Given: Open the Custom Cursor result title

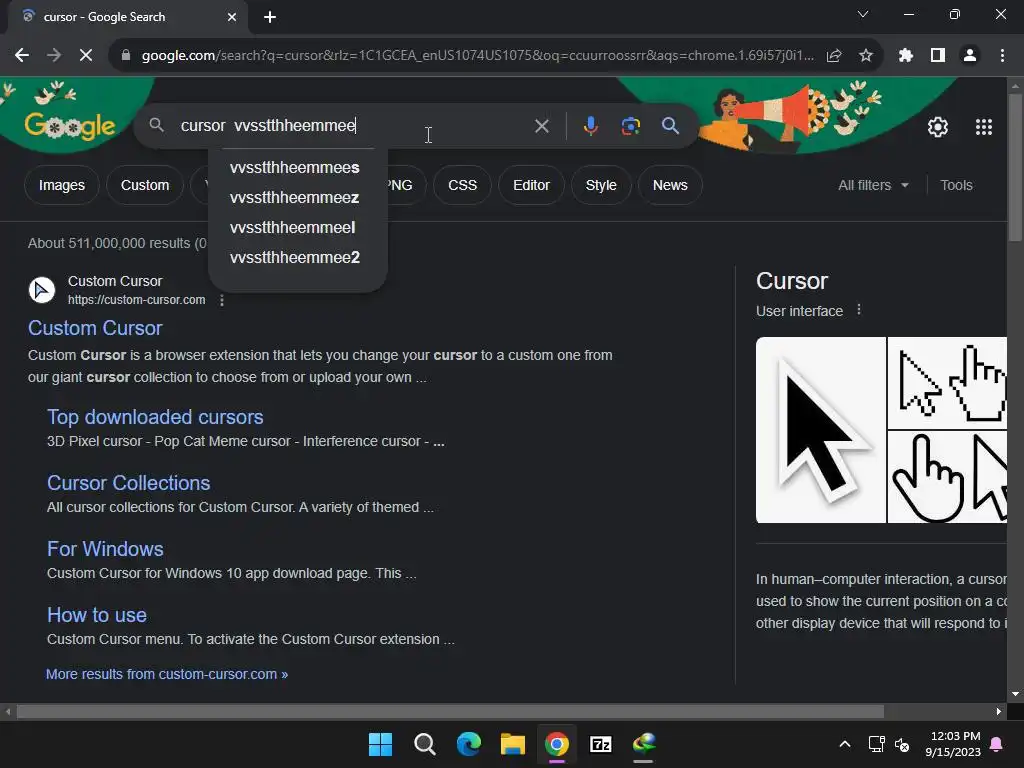Looking at the screenshot, I should (x=95, y=328).
